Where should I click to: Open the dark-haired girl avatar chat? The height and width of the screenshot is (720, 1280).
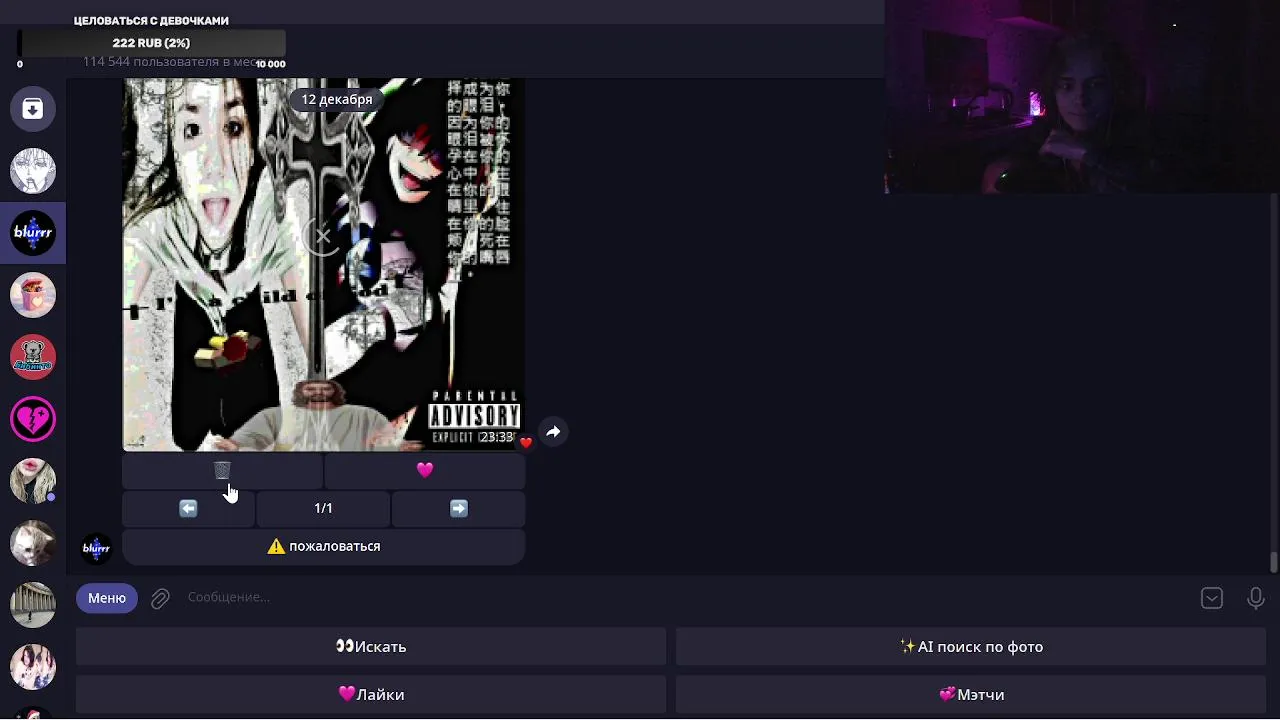33,667
